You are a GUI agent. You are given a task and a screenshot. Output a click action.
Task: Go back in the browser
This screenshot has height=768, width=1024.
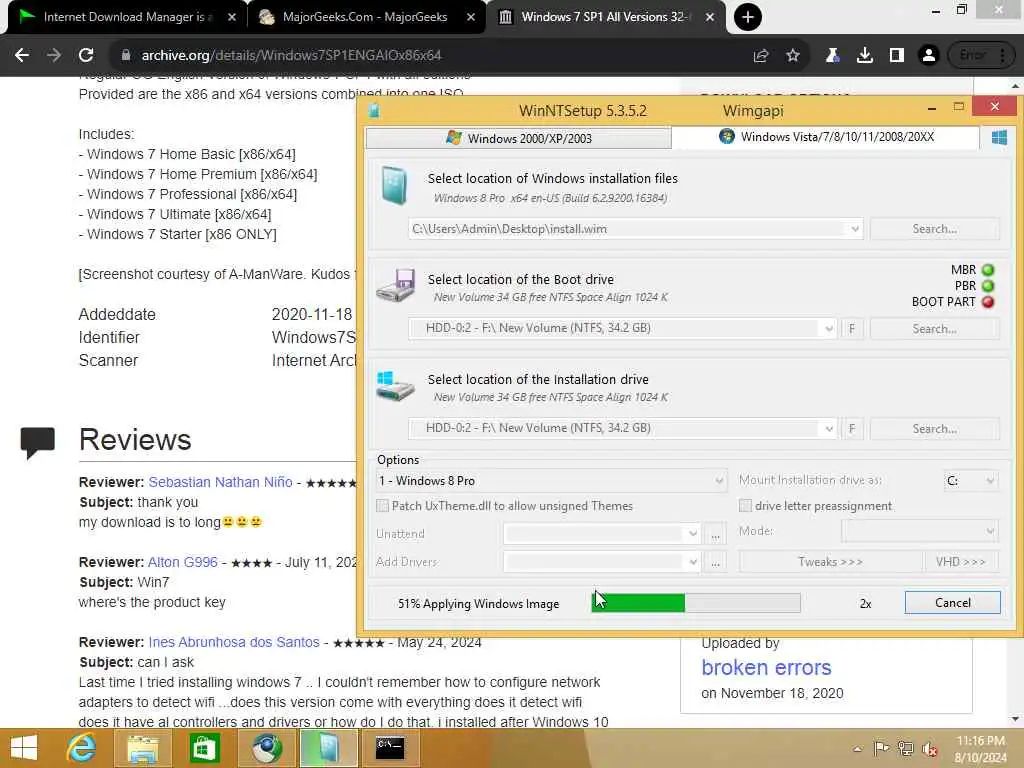(22, 56)
